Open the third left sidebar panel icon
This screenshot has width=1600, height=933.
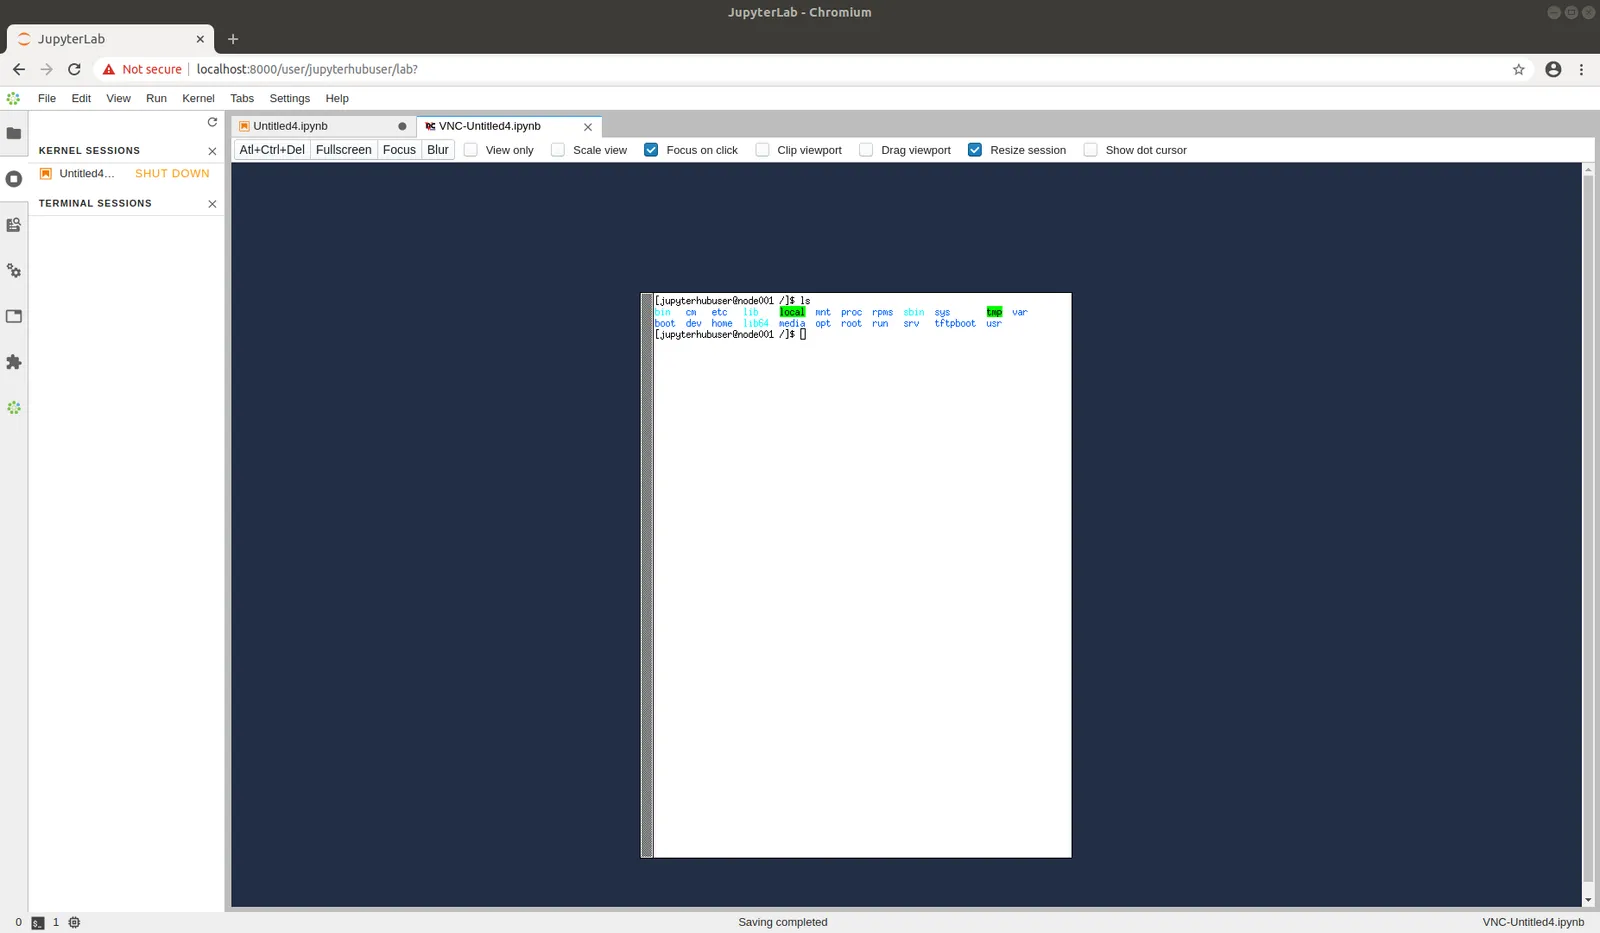(14, 225)
